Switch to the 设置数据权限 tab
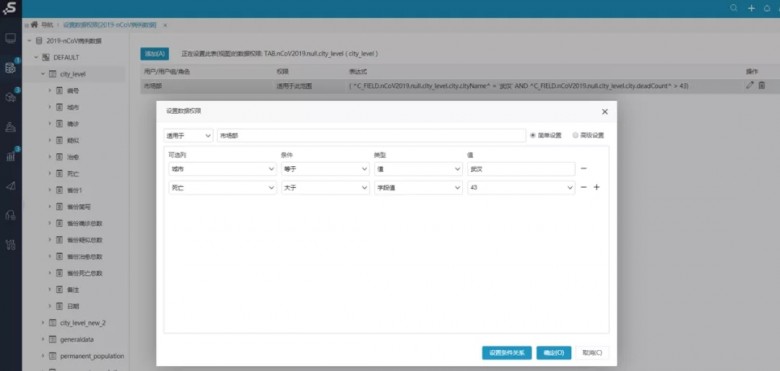The height and width of the screenshot is (371, 780). coord(110,24)
